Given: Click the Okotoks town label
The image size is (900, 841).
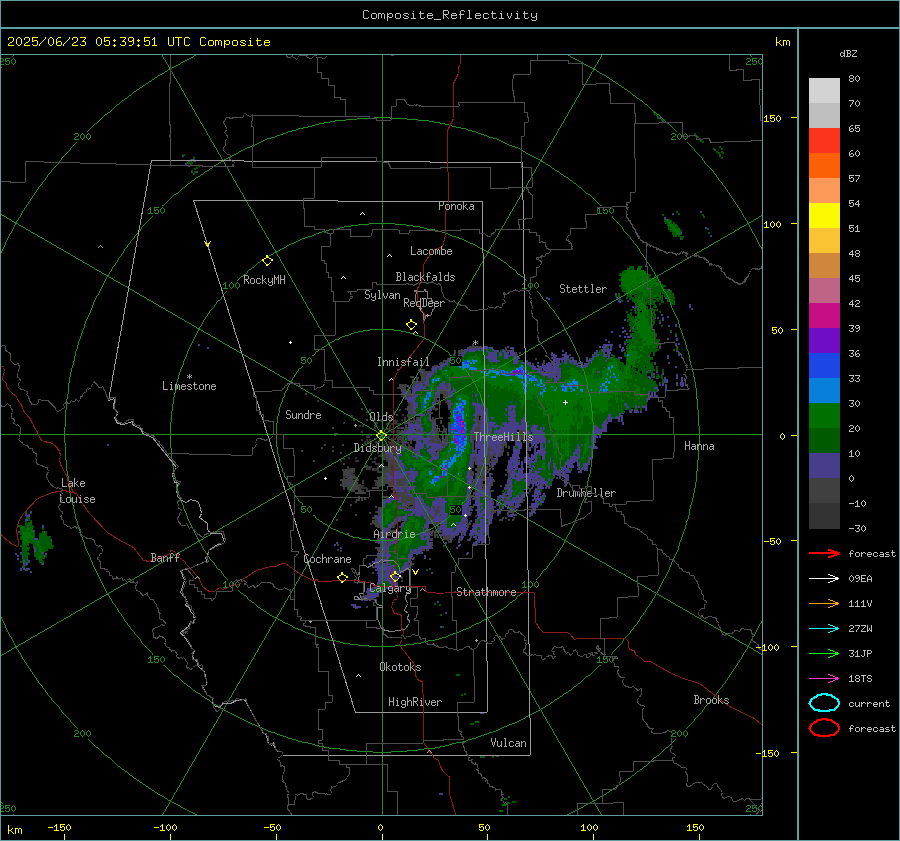Looking at the screenshot, I should (x=400, y=667).
